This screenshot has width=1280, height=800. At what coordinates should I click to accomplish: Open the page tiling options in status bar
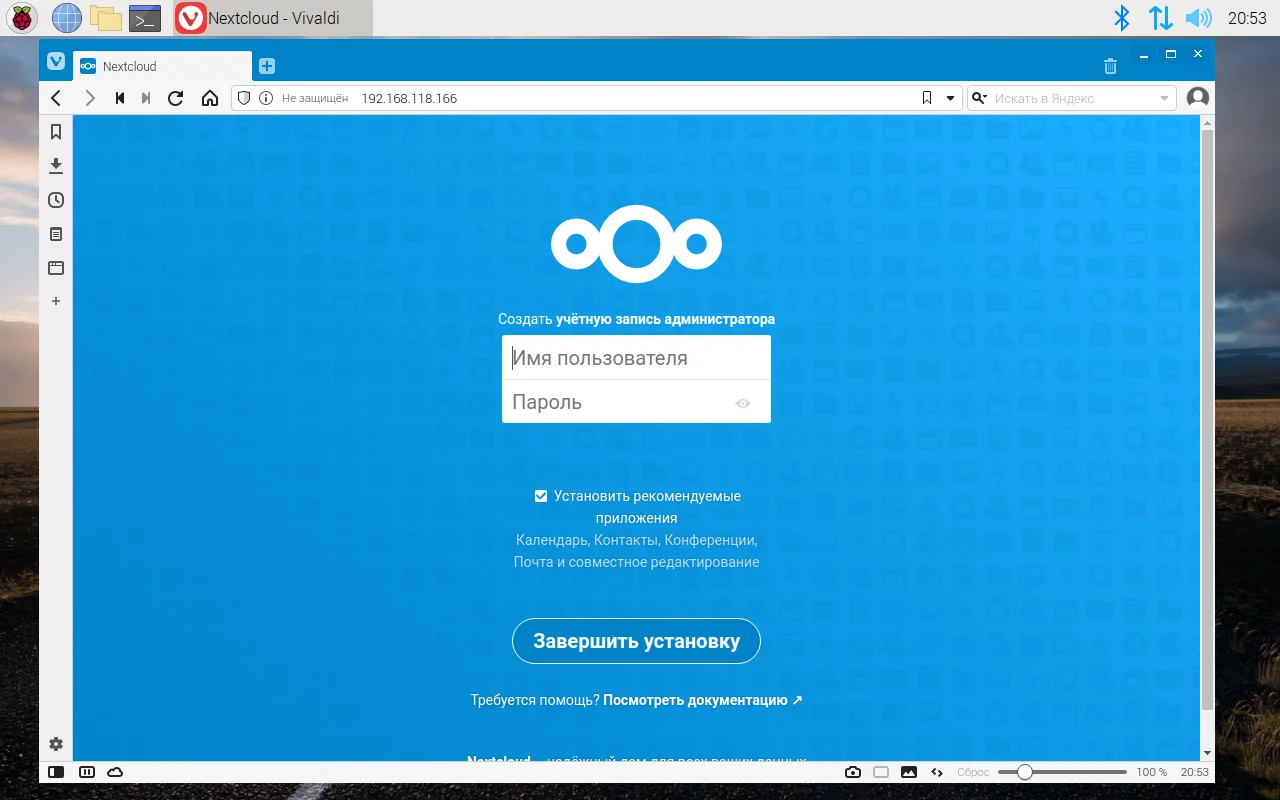(881, 772)
